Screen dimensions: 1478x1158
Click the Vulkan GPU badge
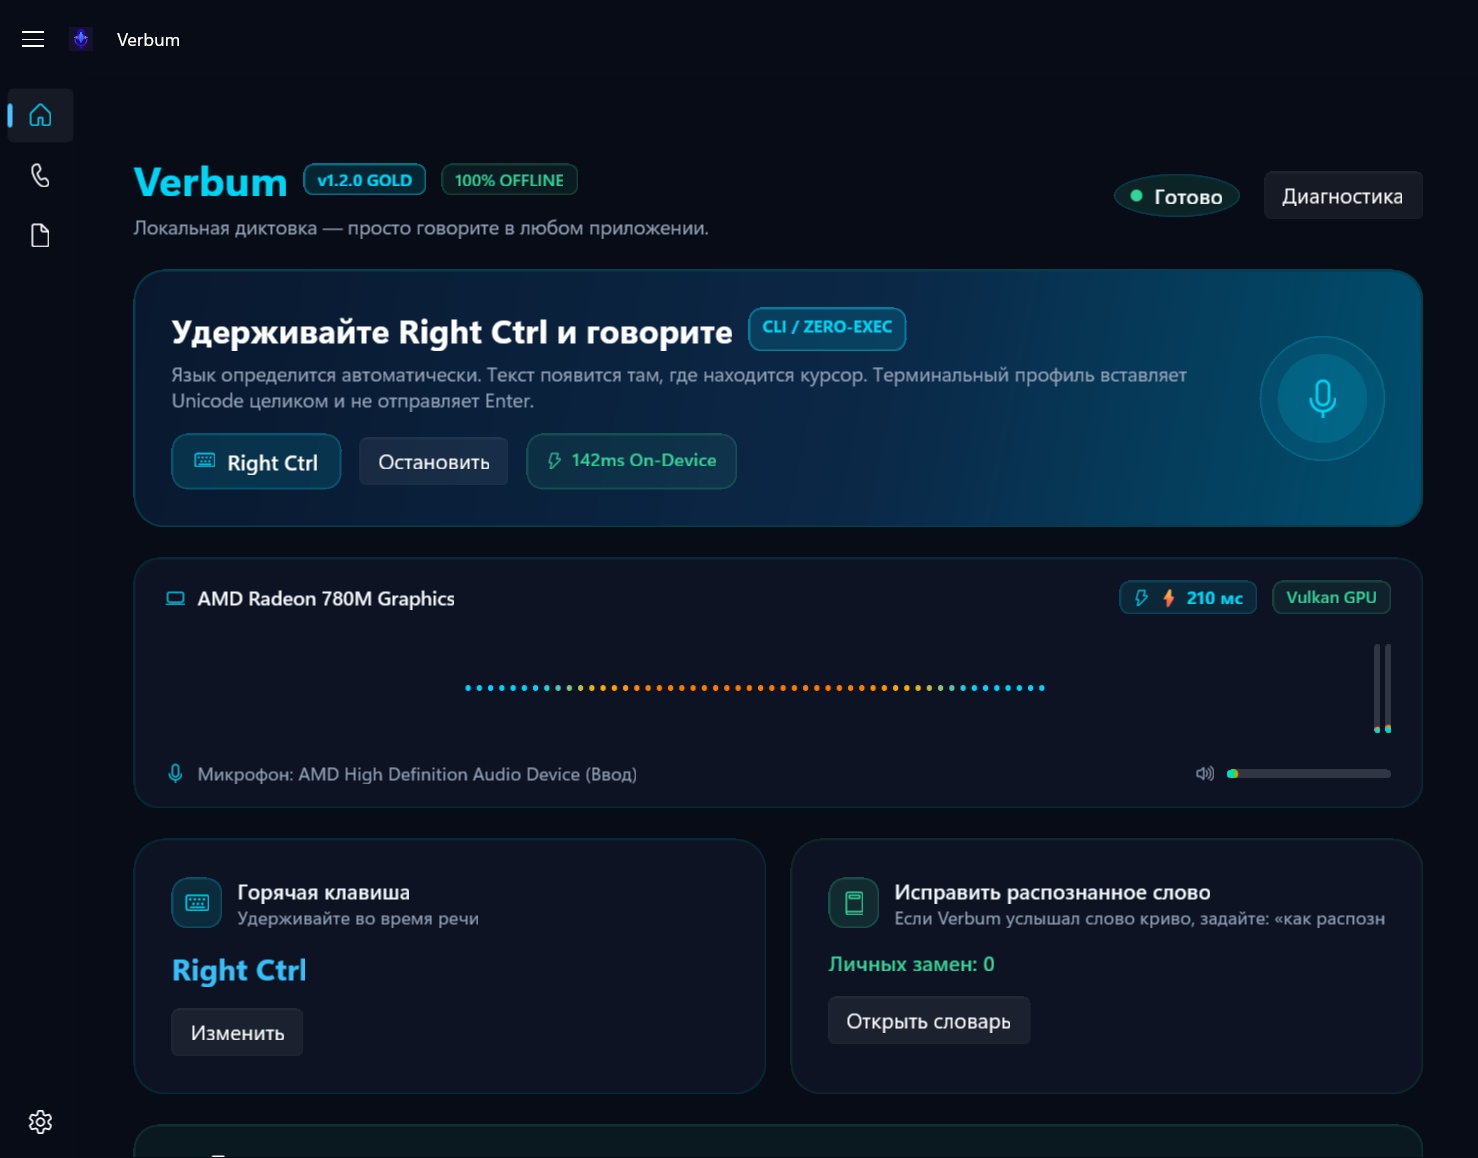coord(1331,597)
